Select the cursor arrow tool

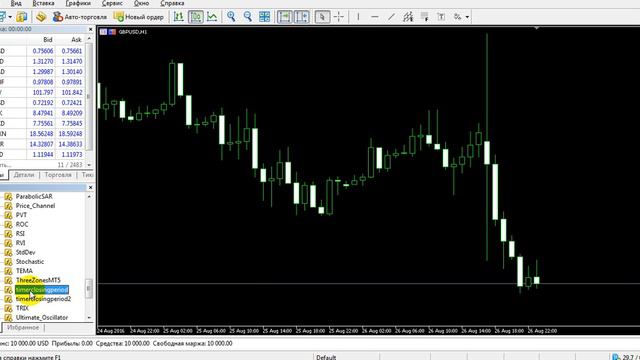click(x=322, y=17)
